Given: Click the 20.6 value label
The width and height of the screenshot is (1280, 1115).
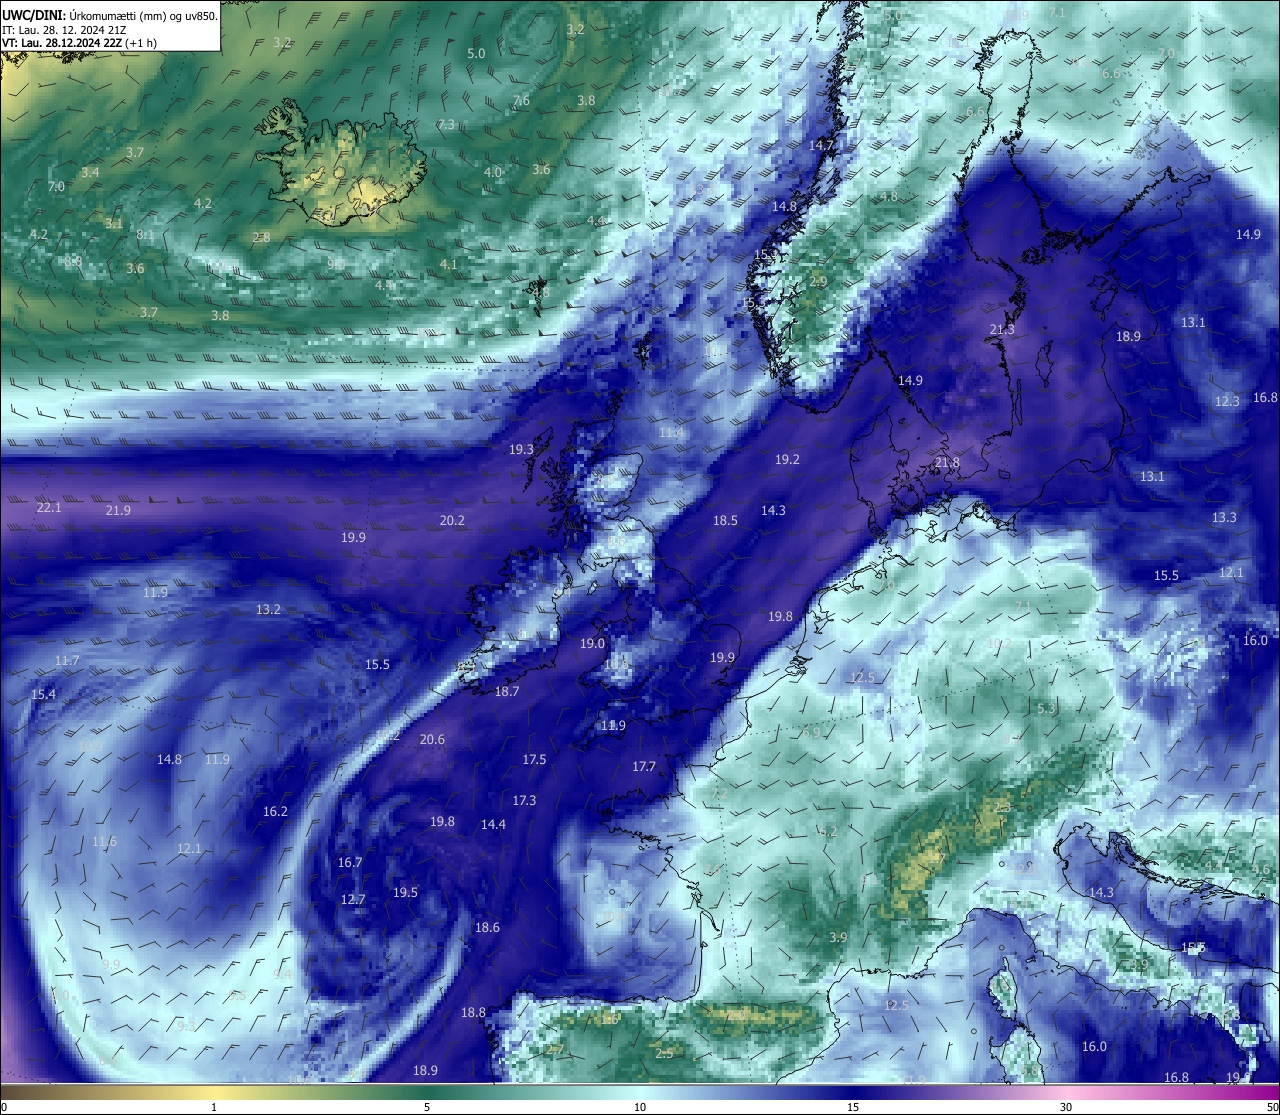Looking at the screenshot, I should pyautogui.click(x=432, y=740).
